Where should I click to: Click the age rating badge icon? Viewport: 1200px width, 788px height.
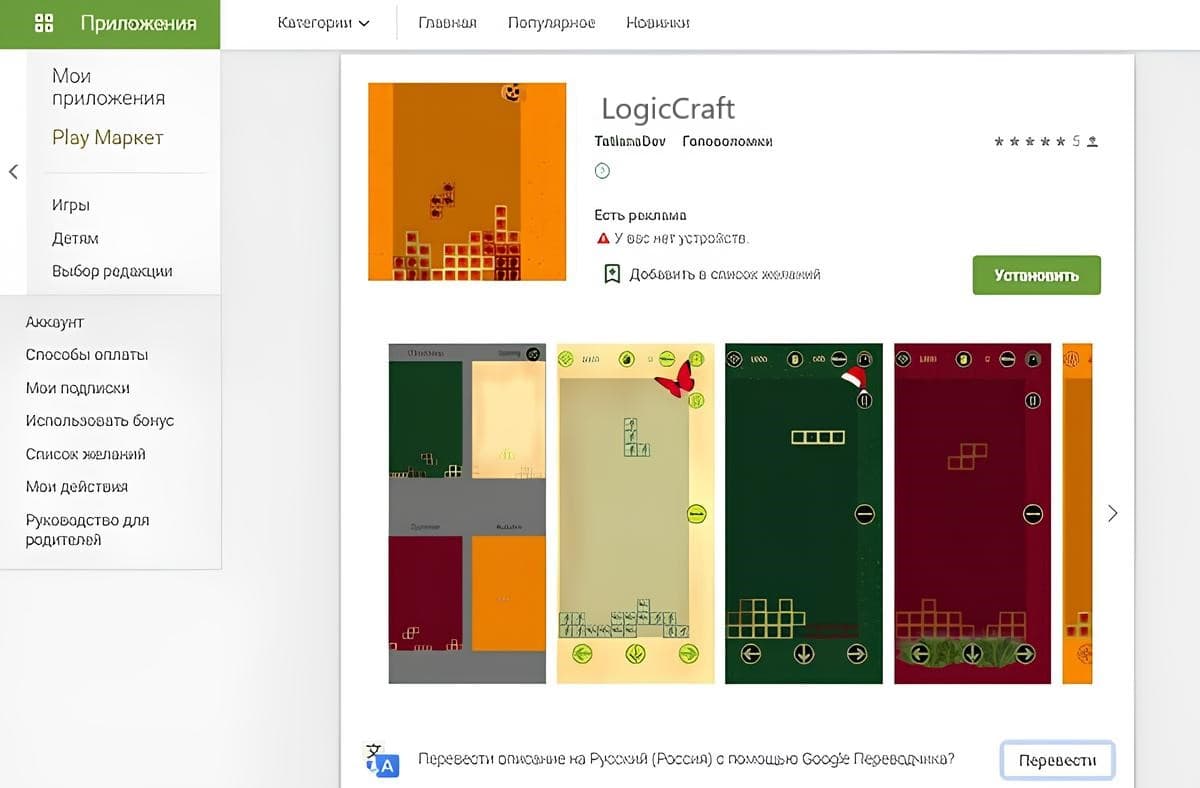602,171
